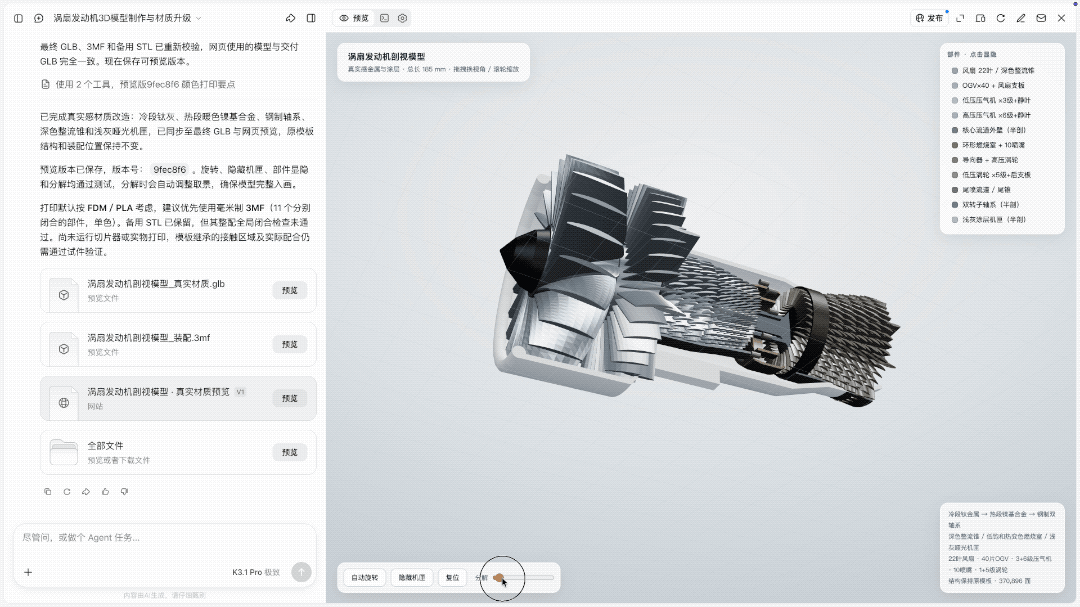Image resolution: width=1080 pixels, height=607 pixels.
Task: Preview 全部文件 folder
Action: click(289, 452)
